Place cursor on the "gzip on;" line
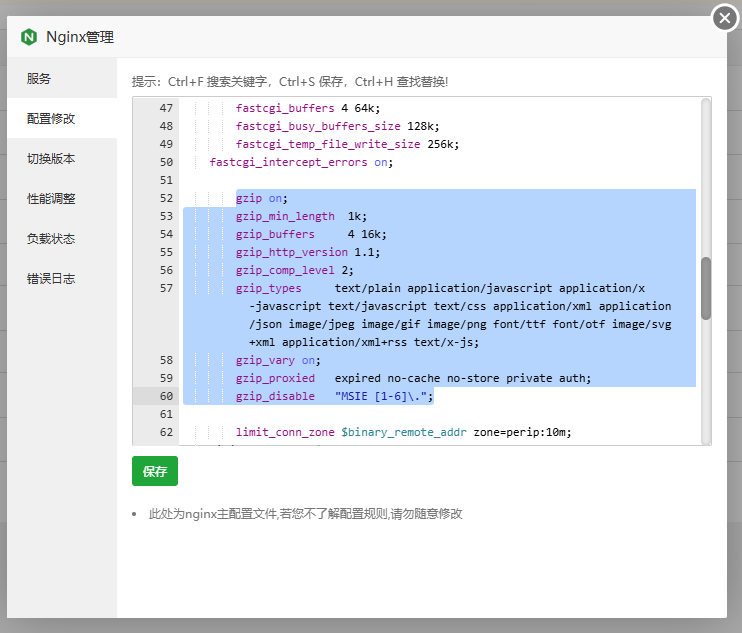Screen dimensions: 742x633 [262, 198]
